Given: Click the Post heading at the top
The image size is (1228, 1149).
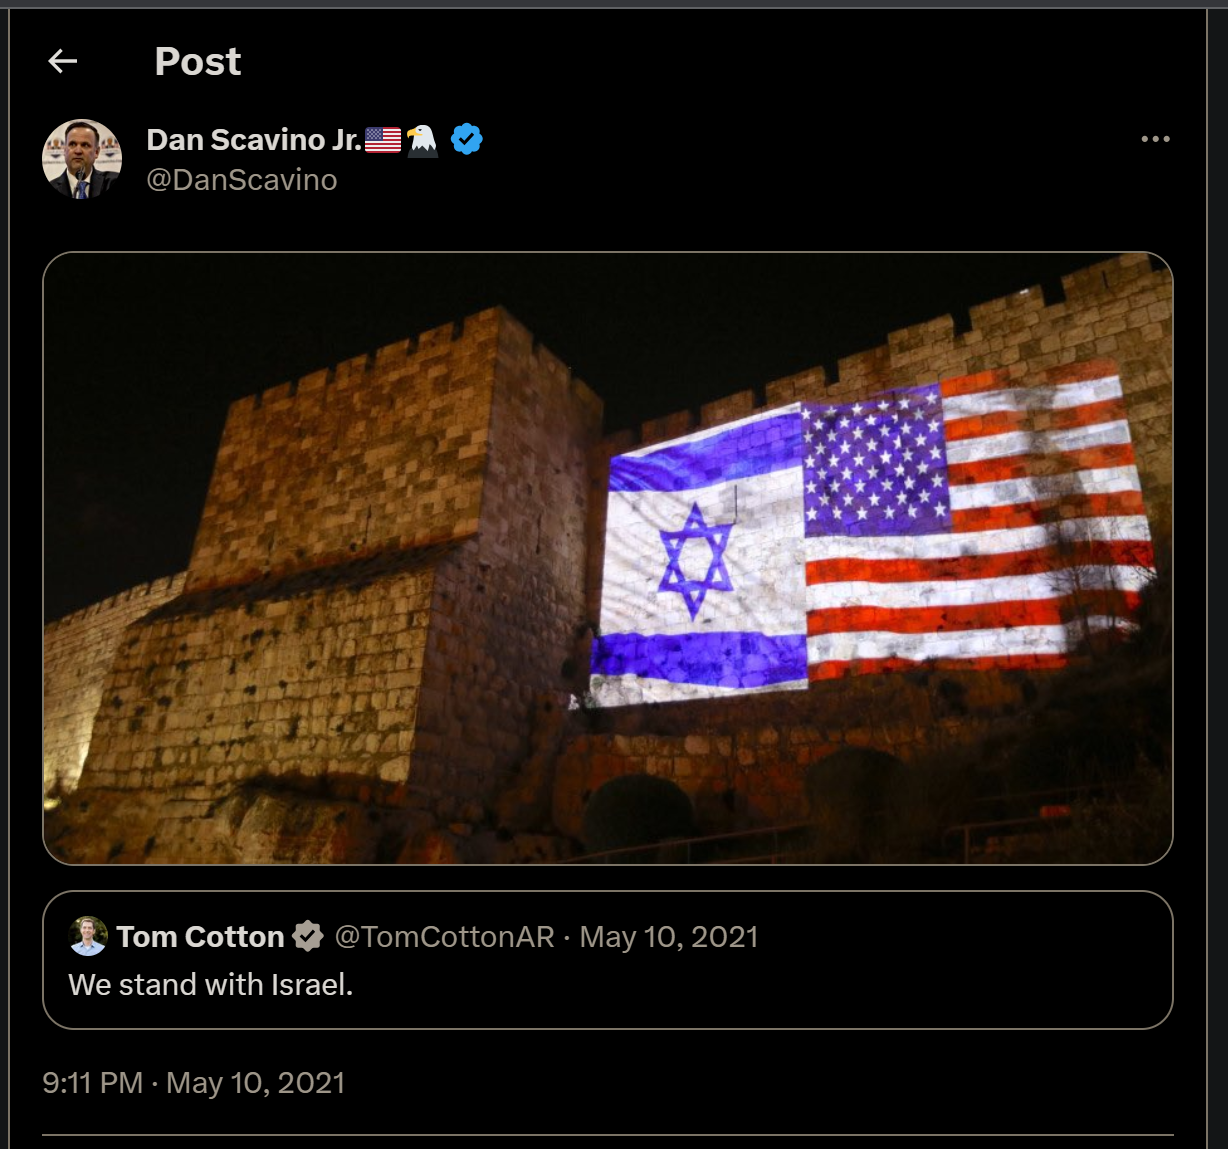Looking at the screenshot, I should point(198,62).
